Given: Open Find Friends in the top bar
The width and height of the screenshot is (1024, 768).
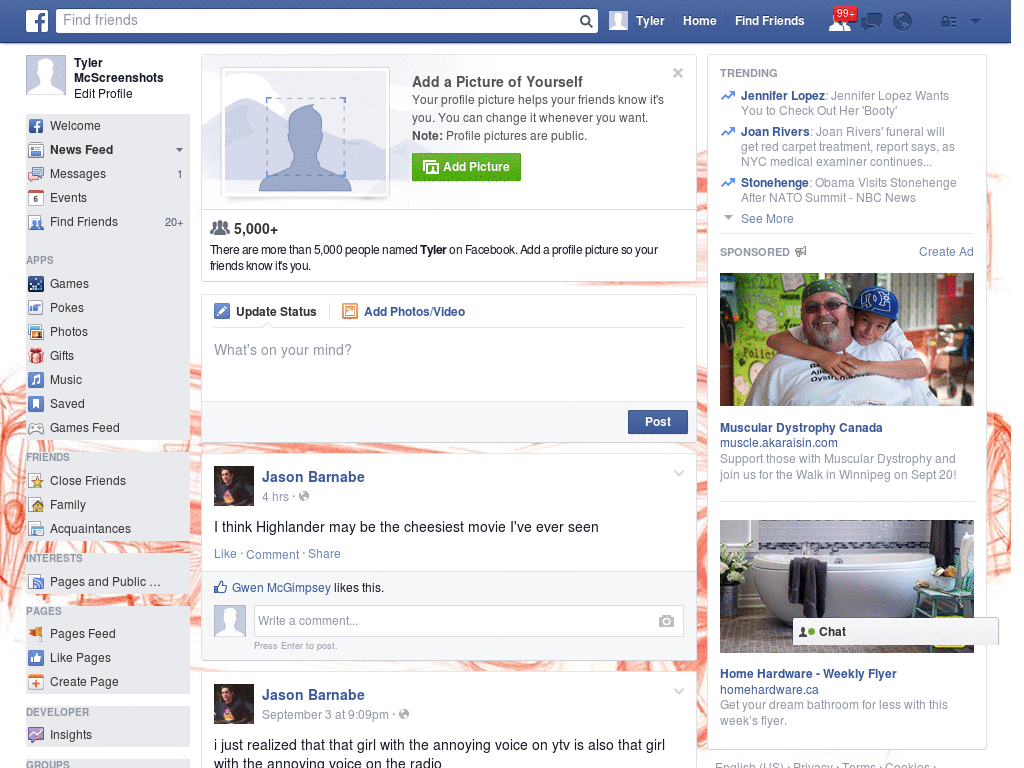Looking at the screenshot, I should (769, 21).
